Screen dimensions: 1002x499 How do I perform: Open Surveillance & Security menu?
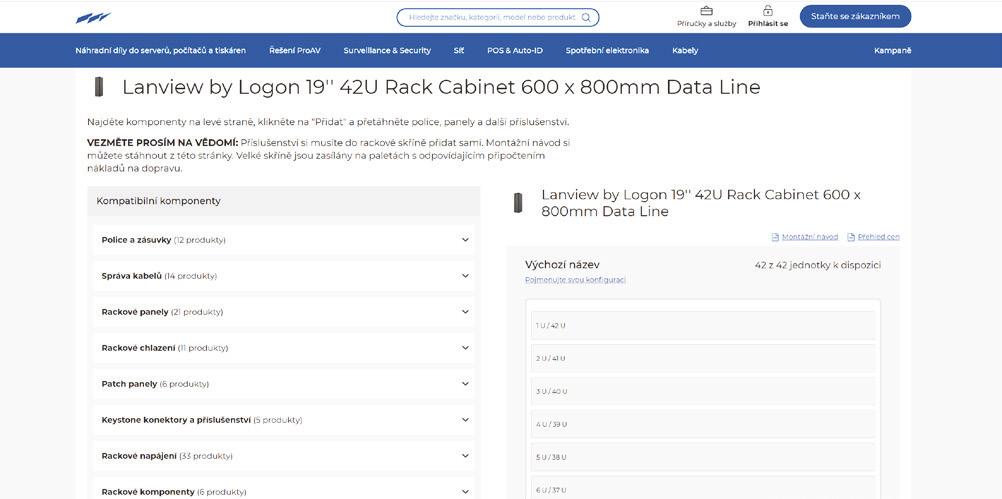pyautogui.click(x=387, y=50)
